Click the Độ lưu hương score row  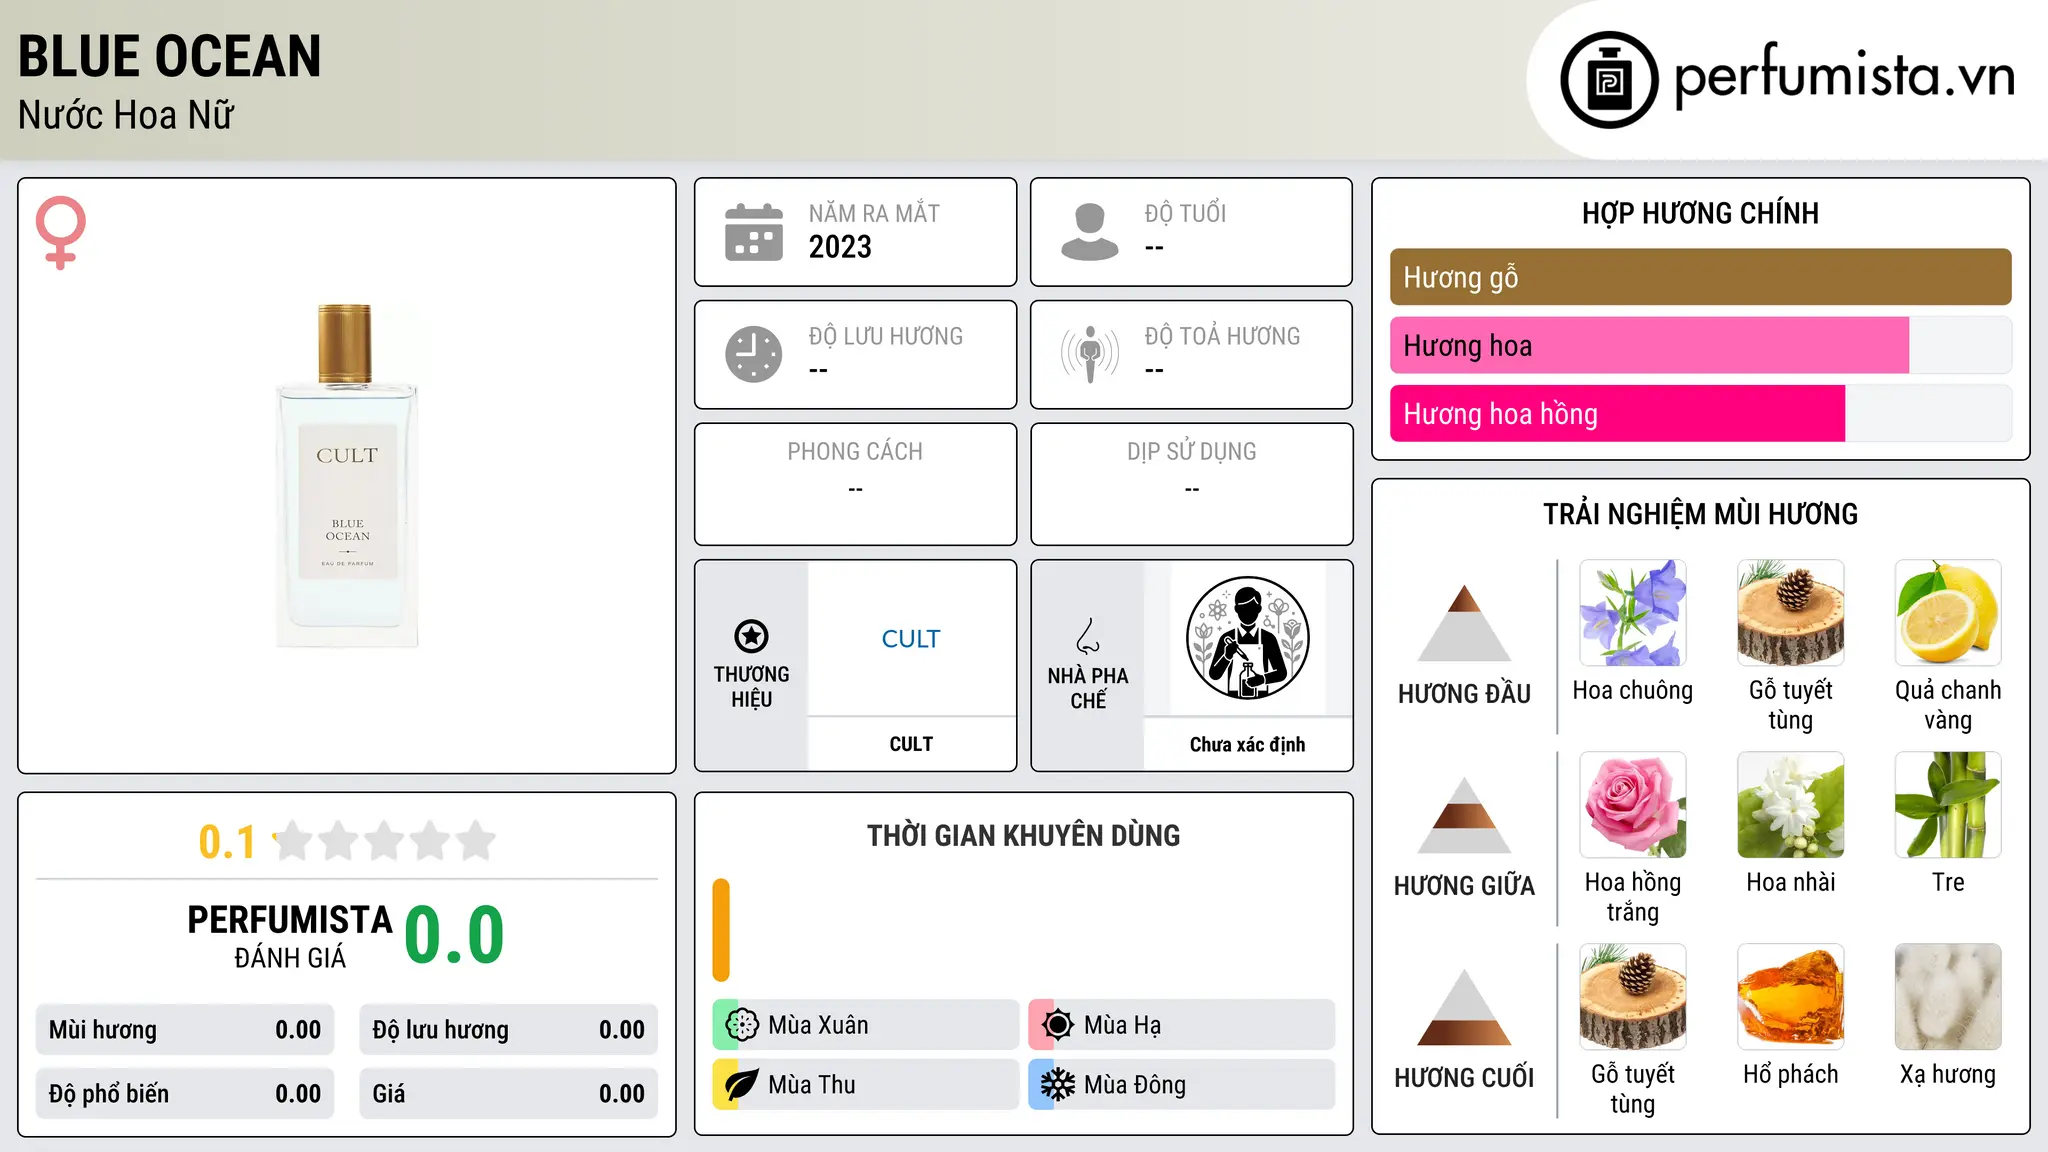point(508,1030)
